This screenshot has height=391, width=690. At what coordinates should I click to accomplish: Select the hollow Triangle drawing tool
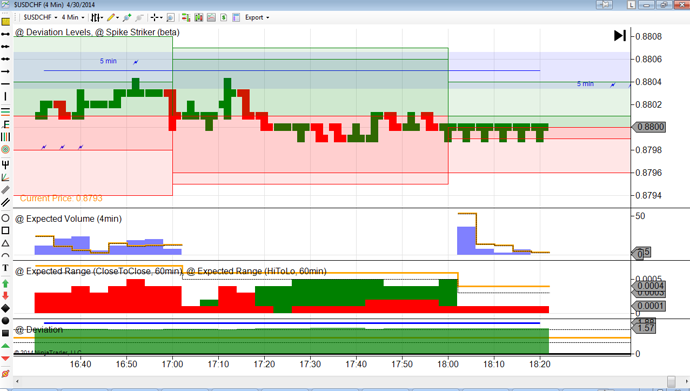[5, 243]
